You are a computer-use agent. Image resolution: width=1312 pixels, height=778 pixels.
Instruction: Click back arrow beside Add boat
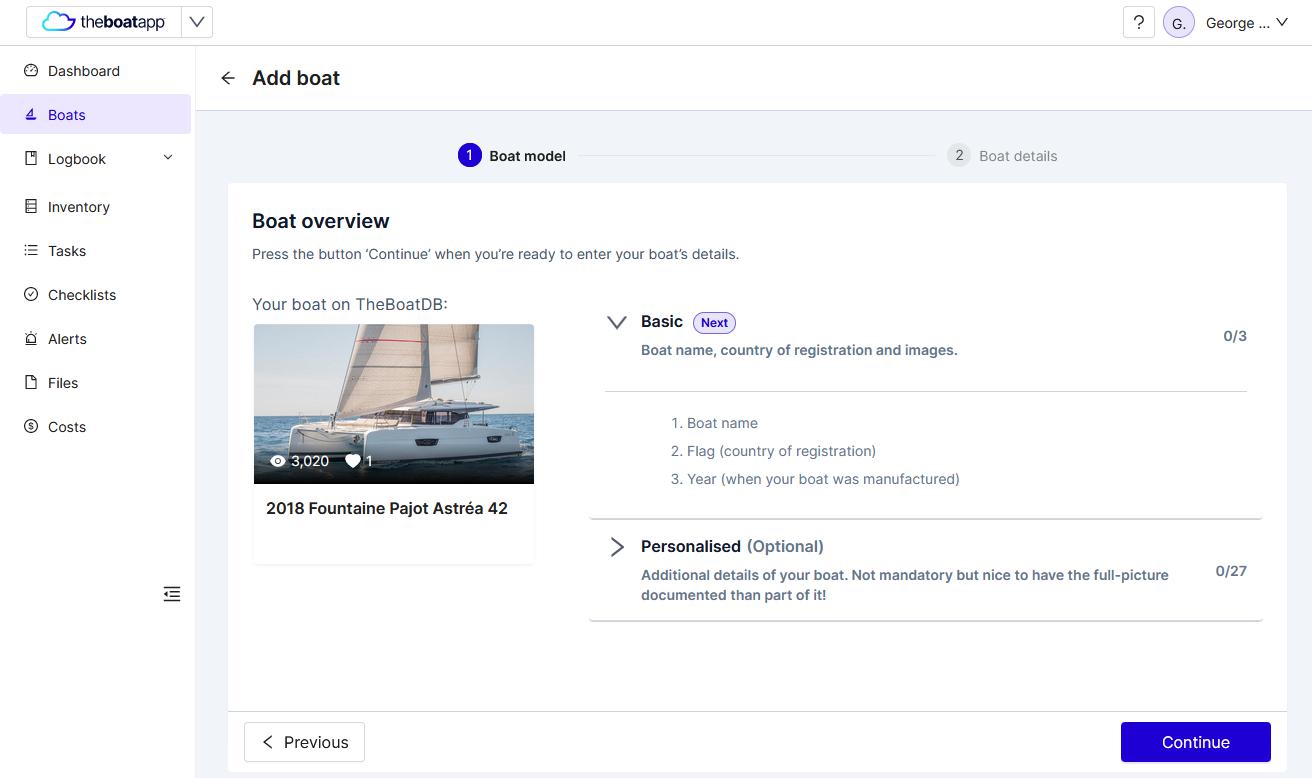[x=228, y=78]
